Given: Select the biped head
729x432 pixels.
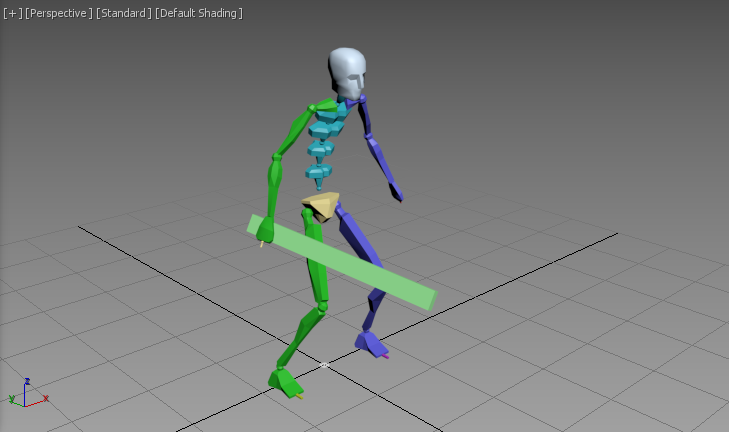Looking at the screenshot, I should [x=347, y=73].
